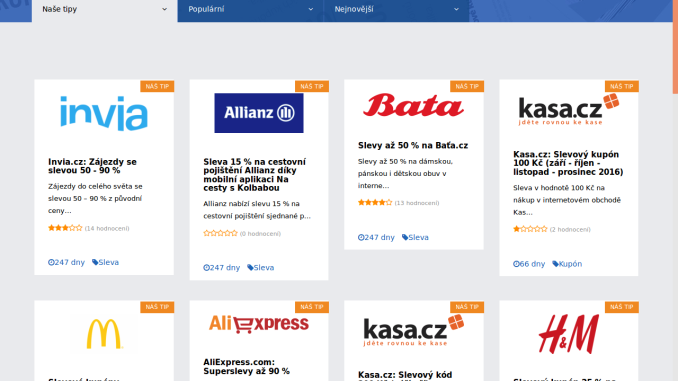Click the H&M logo image
This screenshot has width=678, height=381.
569,333
